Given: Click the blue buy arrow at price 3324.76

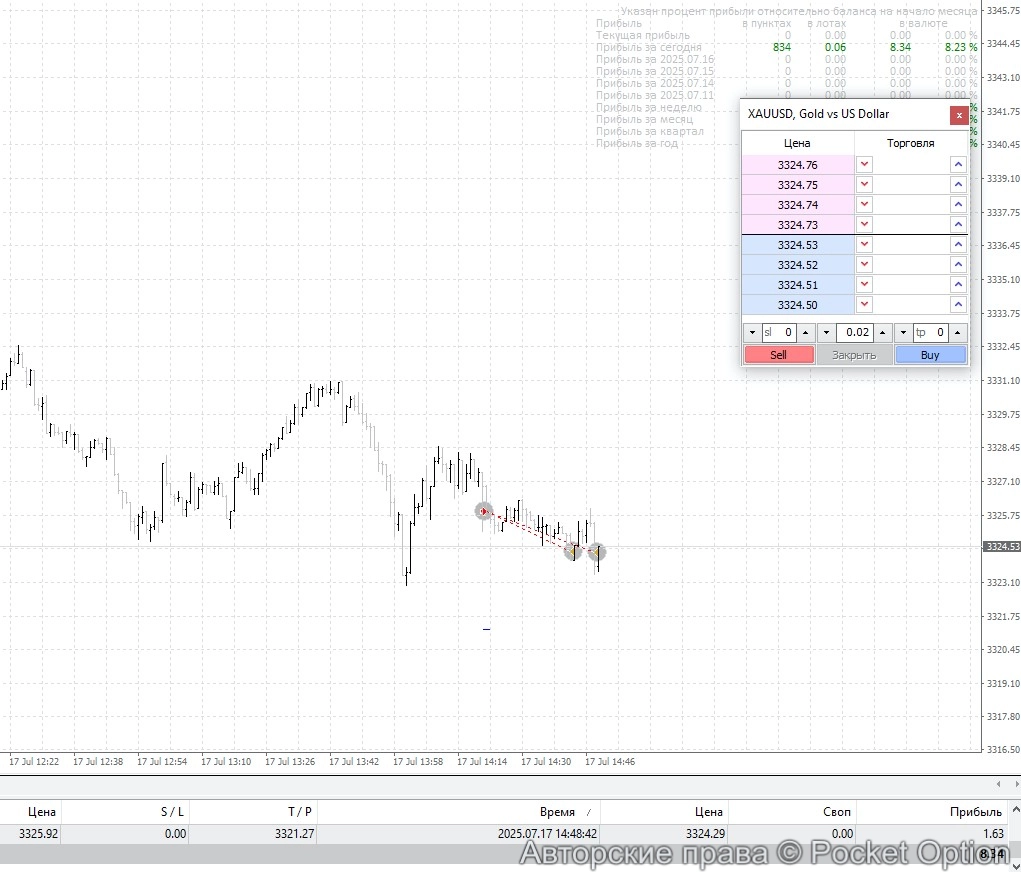Looking at the screenshot, I should point(958,165).
